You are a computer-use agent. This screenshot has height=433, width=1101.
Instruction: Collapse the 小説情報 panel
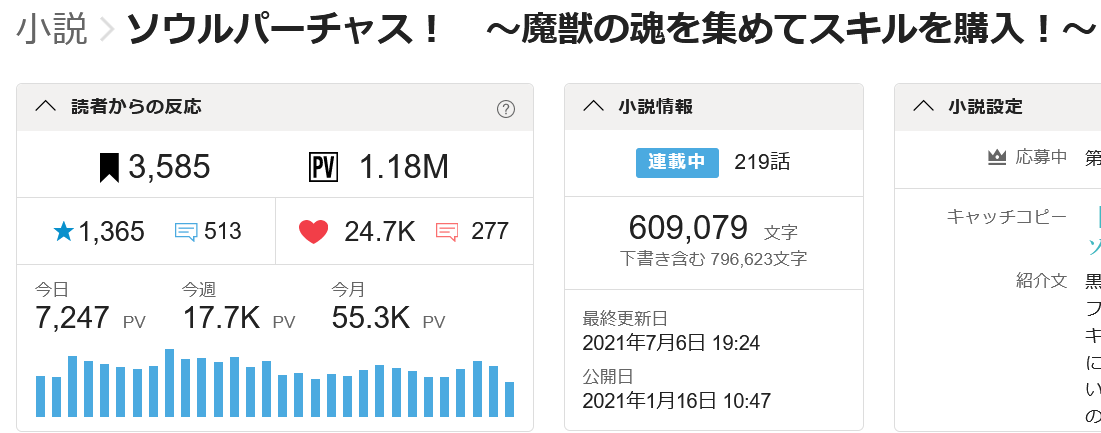tap(593, 107)
